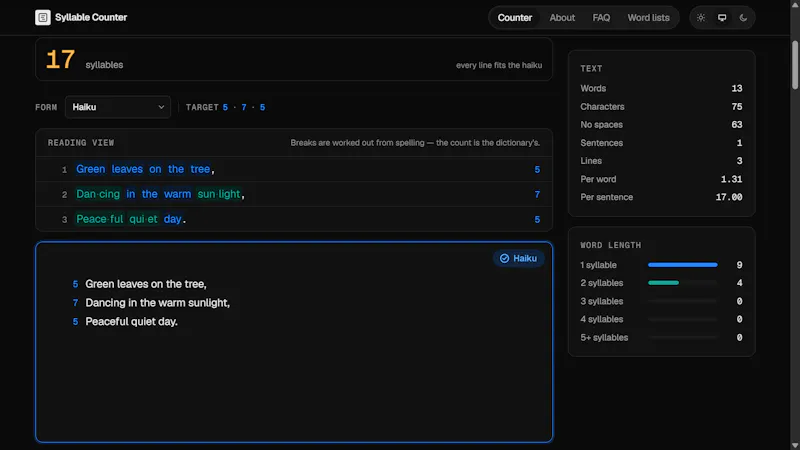Click the TARGET 5 · 7 · 5 label

[x=226, y=107]
